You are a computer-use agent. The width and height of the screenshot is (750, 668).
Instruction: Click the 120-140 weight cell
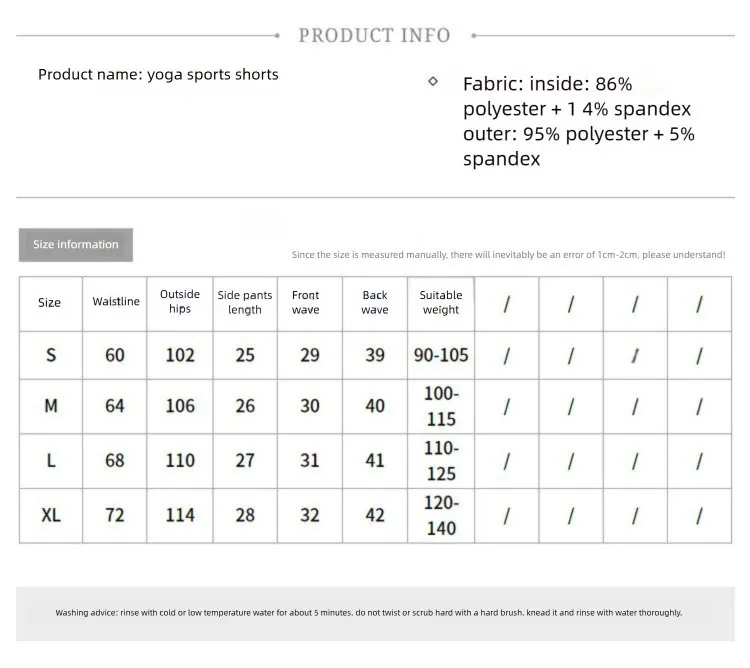(441, 515)
